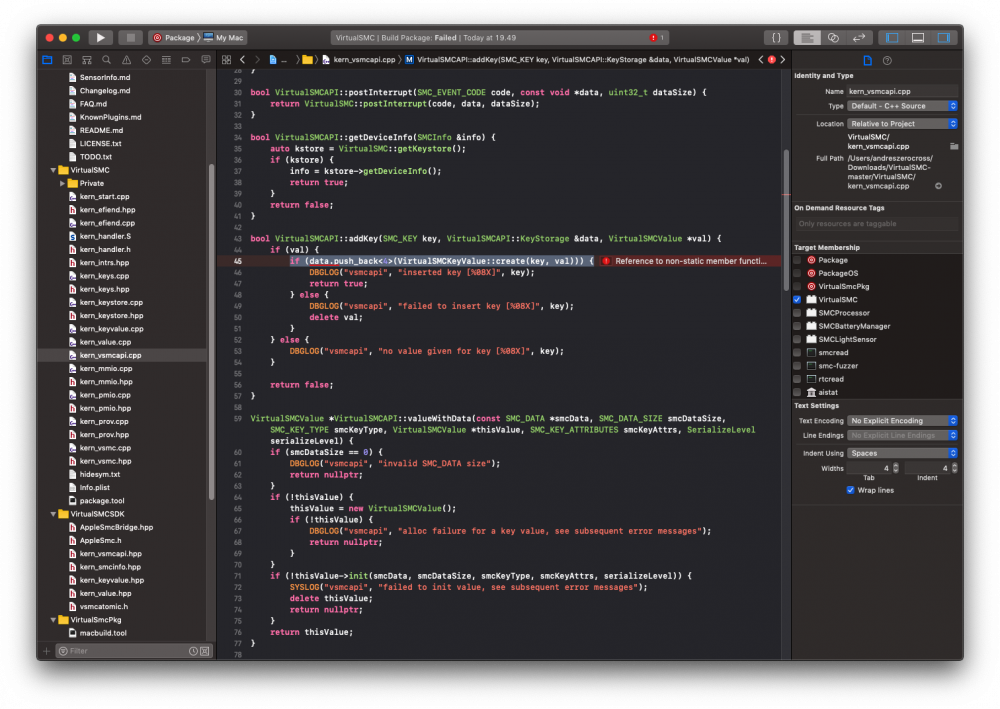Click the file Name field
This screenshot has width=1000, height=709.
pyautogui.click(x=902, y=91)
